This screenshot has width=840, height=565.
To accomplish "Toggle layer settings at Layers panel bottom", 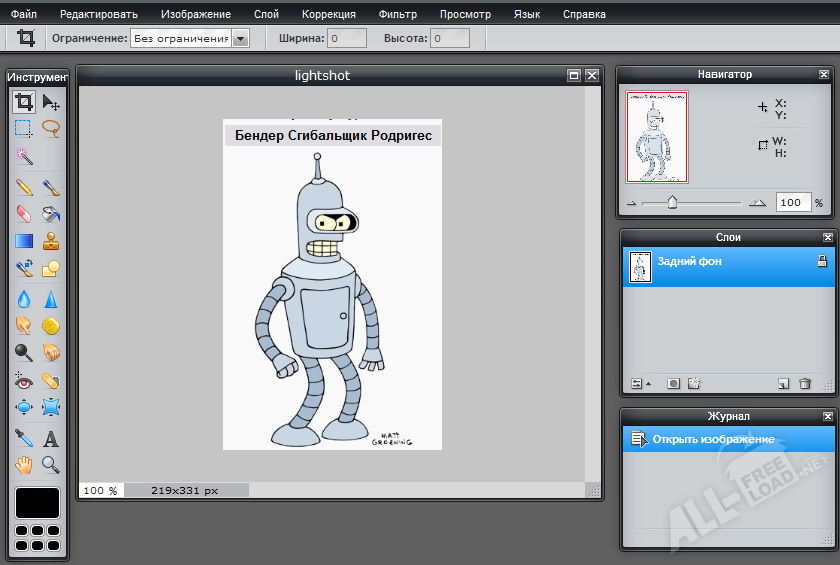I will tap(638, 383).
